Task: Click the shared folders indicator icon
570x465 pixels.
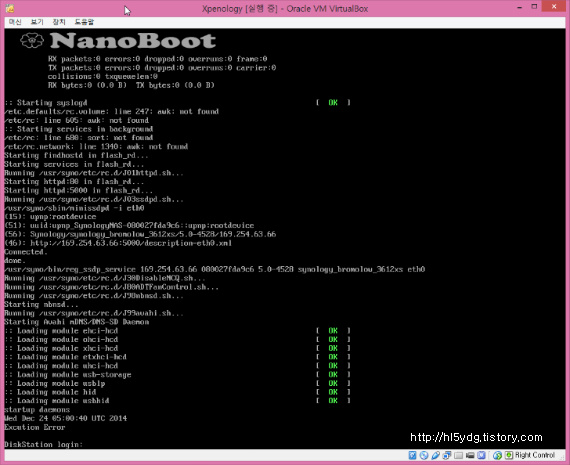Action: pyautogui.click(x=458, y=455)
